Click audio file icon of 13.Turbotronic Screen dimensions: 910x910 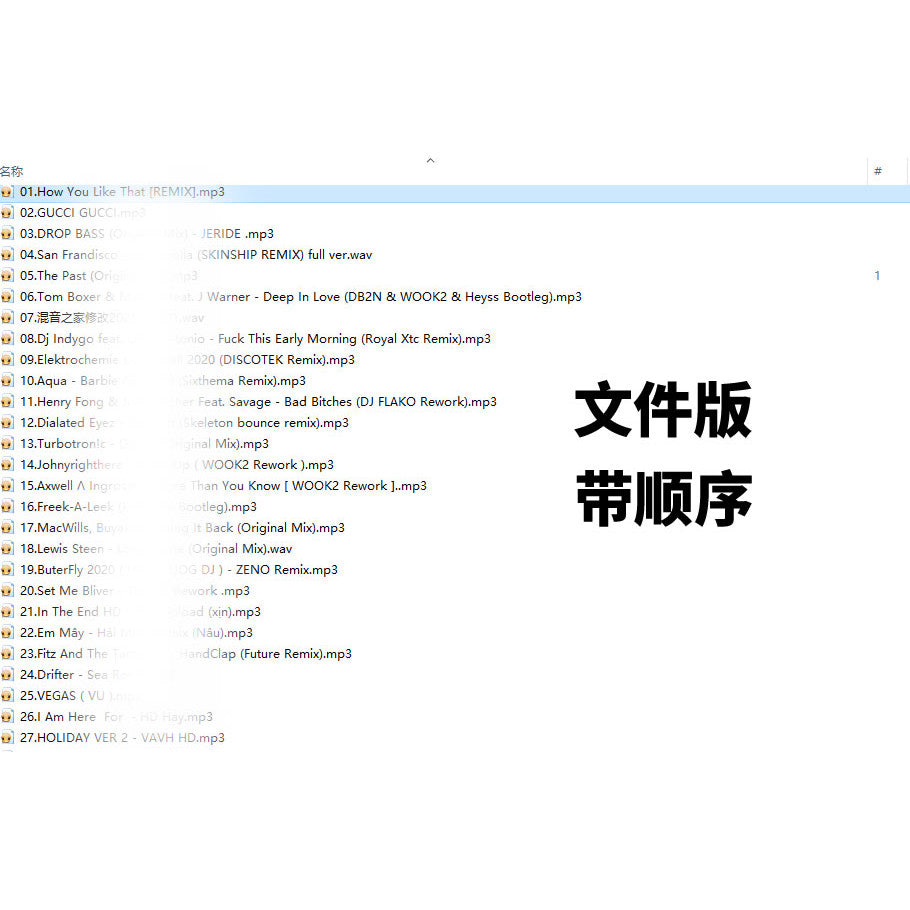pos(7,443)
